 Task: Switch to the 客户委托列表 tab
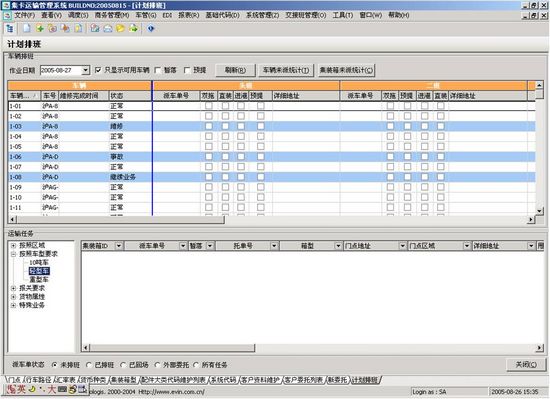click(x=303, y=380)
